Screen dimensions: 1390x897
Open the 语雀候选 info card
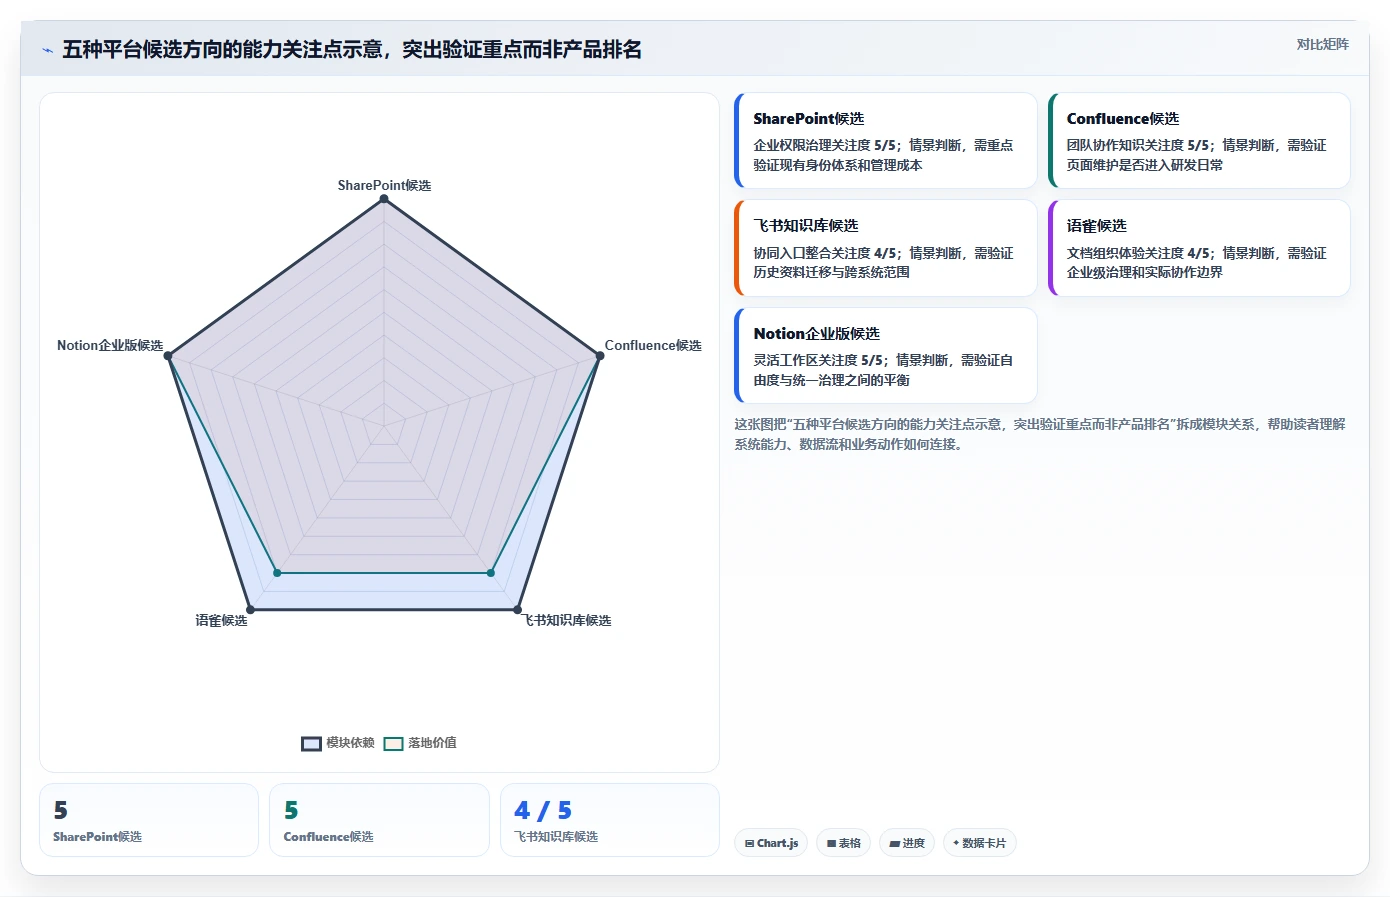pos(1199,248)
